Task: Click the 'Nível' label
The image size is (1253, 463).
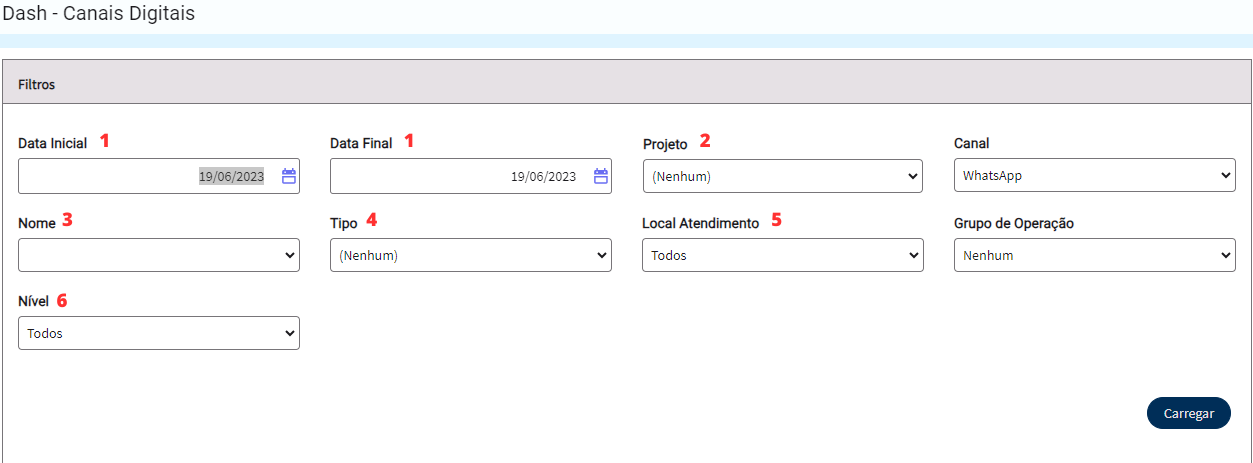Action: point(33,300)
